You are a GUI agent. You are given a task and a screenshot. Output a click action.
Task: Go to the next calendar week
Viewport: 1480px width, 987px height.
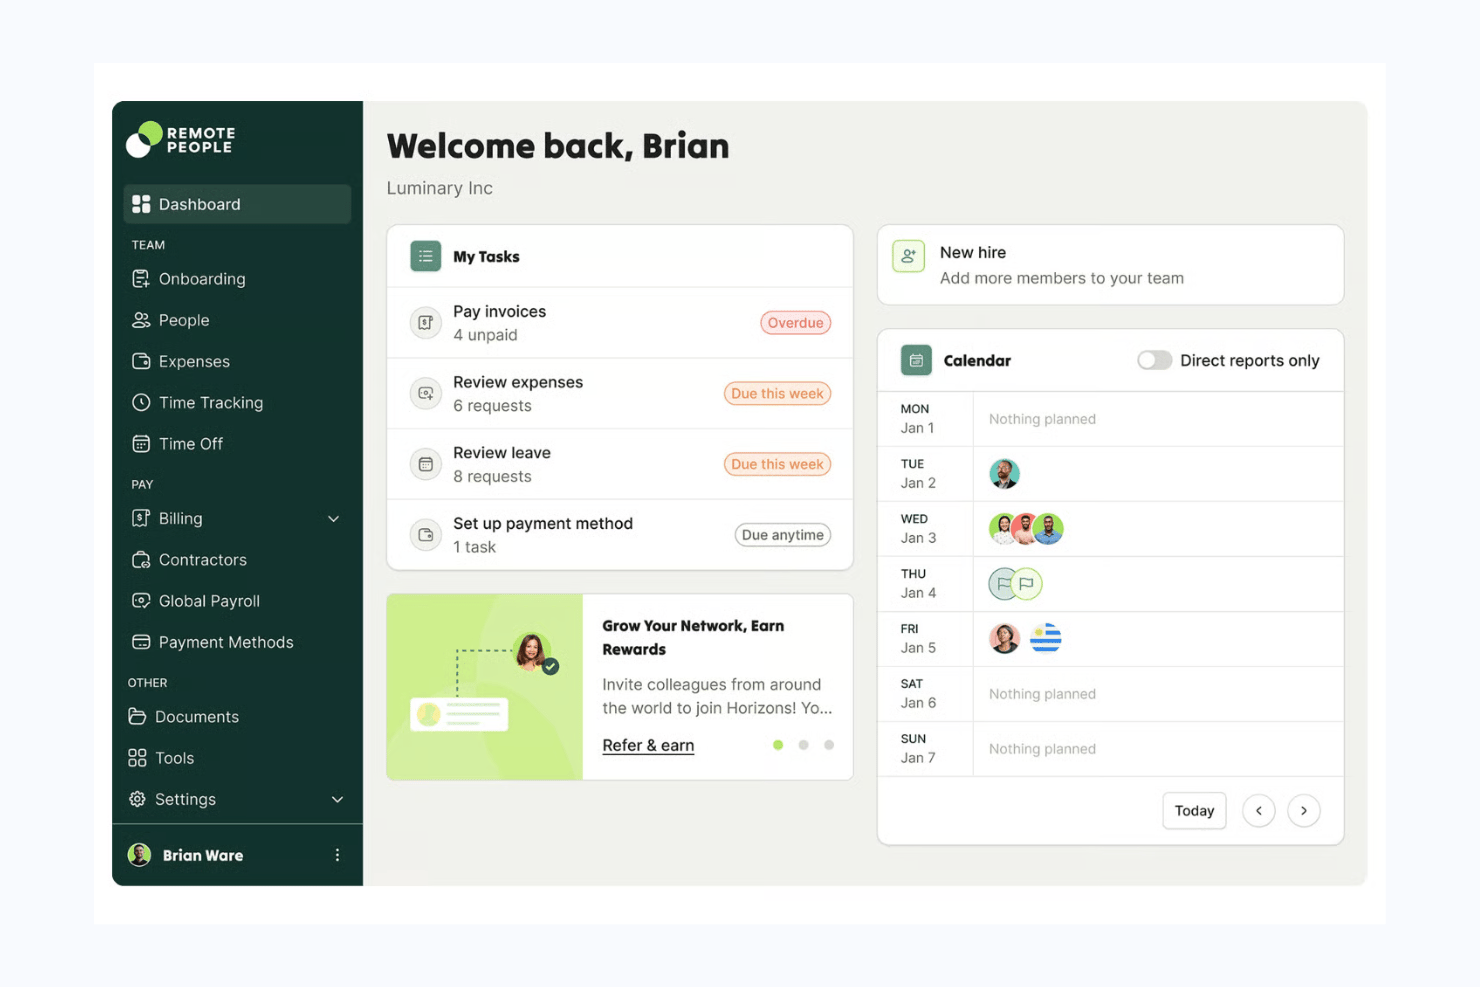coord(1304,811)
